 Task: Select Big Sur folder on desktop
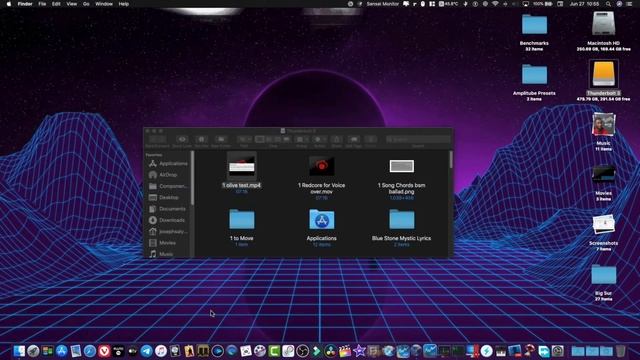click(603, 274)
